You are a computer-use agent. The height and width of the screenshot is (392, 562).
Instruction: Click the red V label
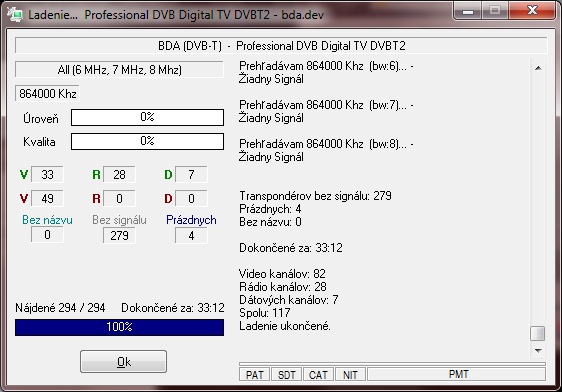pos(24,199)
